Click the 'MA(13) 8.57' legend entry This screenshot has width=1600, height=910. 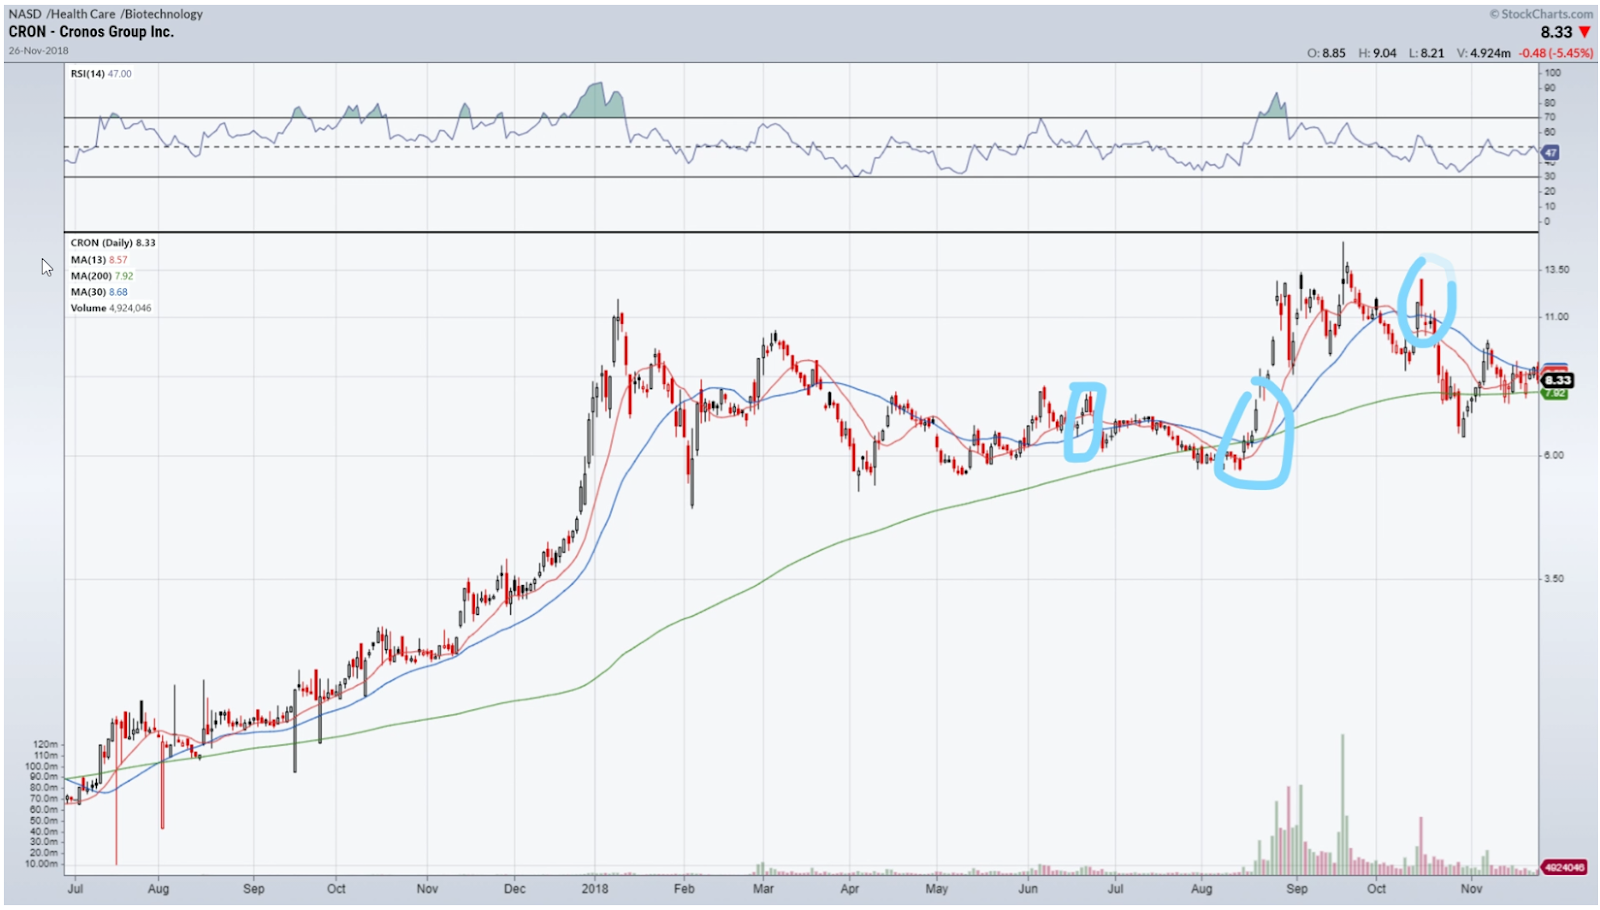pos(99,260)
